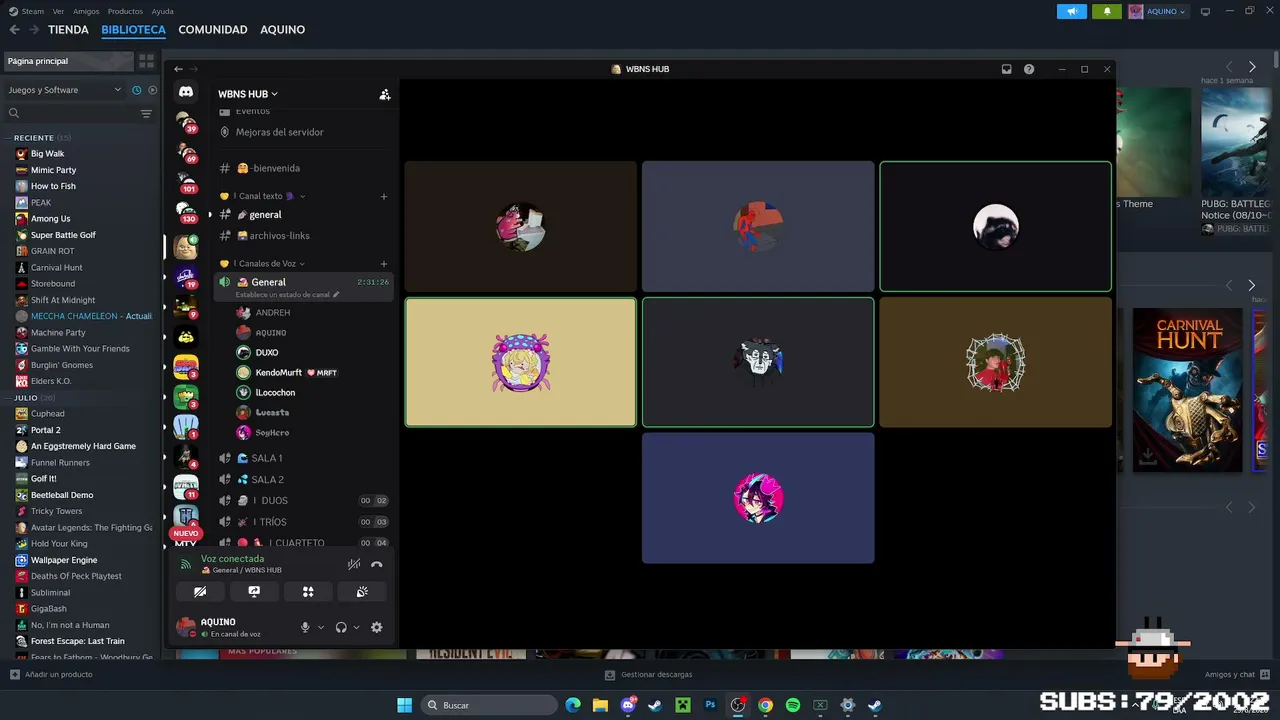1280x720 pixels.
Task: Share your screen in Discord
Action: 254,592
